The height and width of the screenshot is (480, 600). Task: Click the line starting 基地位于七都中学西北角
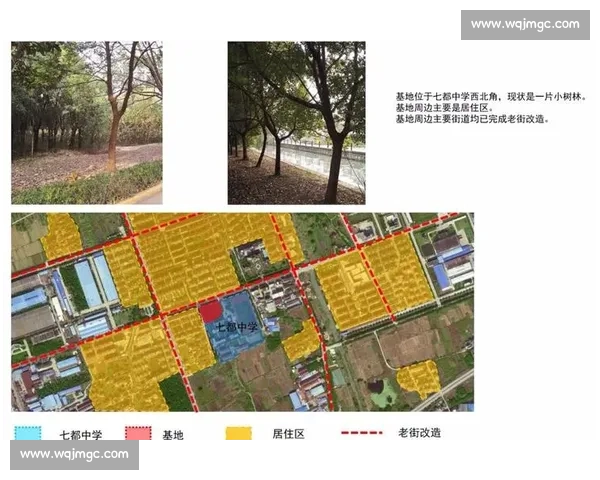tap(491, 96)
